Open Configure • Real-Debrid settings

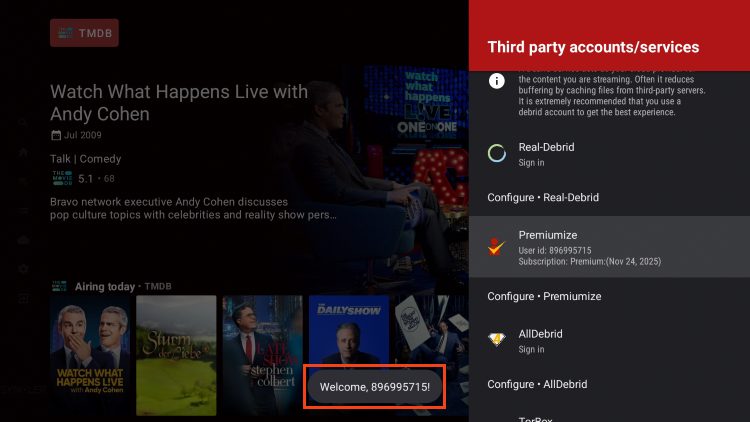(x=543, y=197)
